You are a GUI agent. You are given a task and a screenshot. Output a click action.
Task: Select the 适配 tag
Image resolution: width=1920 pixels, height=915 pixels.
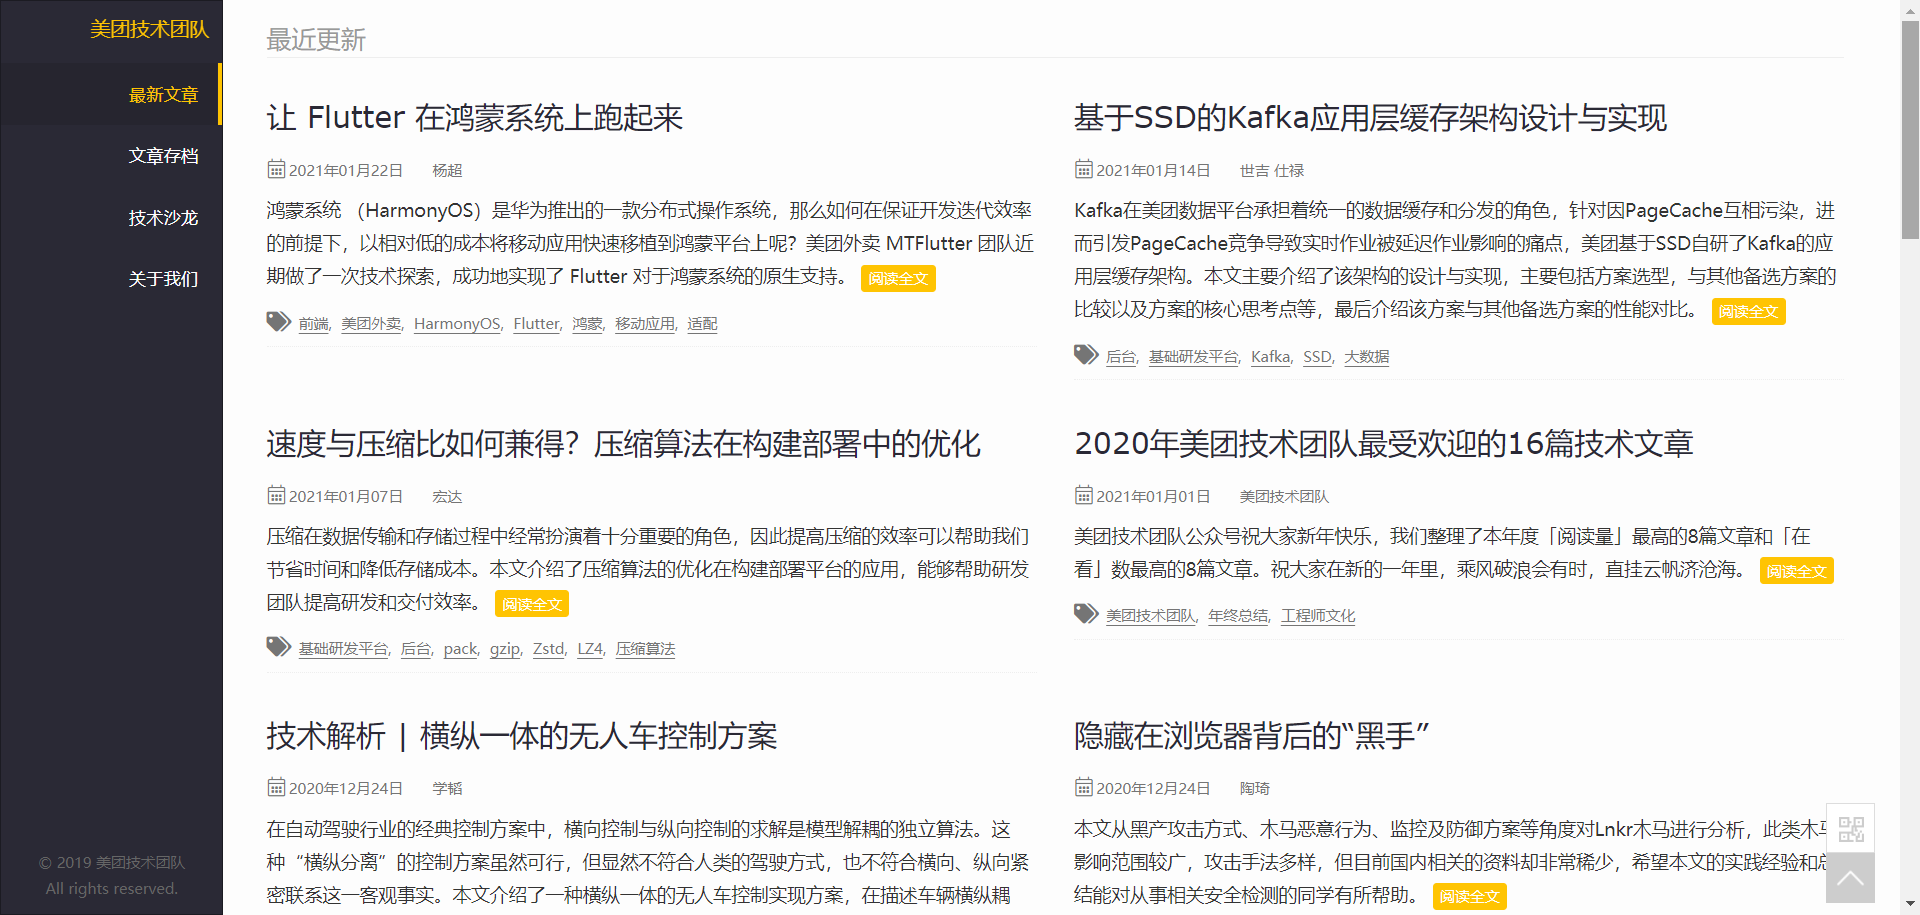point(702,324)
